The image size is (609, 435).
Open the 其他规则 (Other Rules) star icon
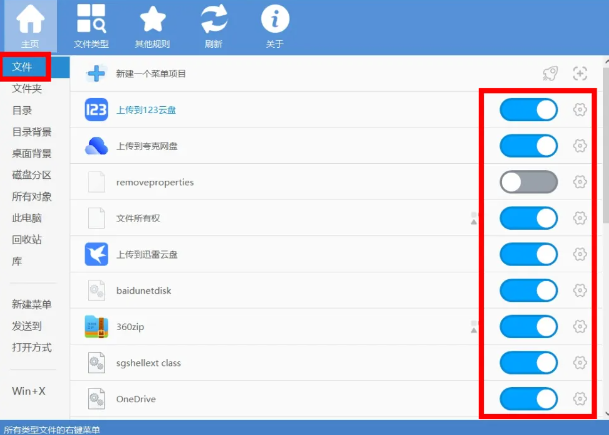click(x=152, y=25)
